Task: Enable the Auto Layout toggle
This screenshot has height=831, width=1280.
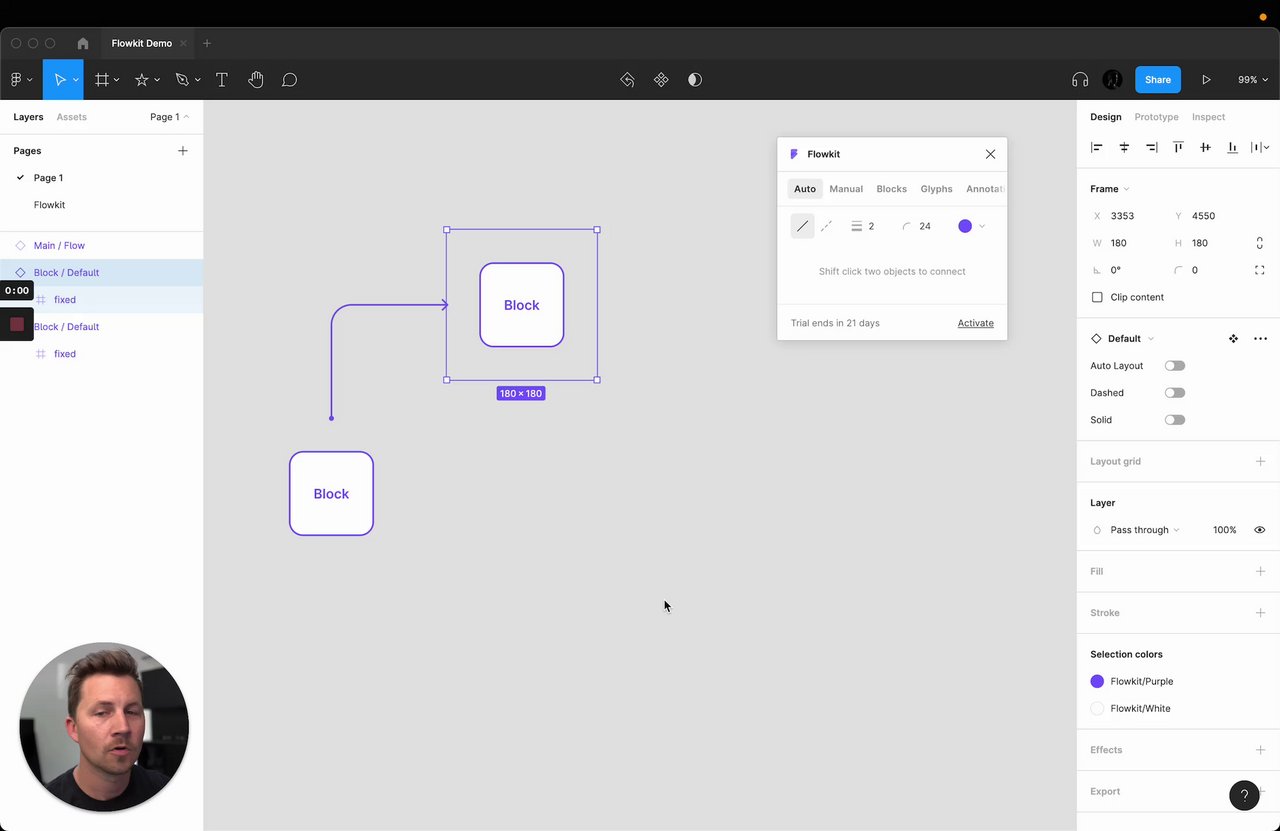Action: [1175, 366]
